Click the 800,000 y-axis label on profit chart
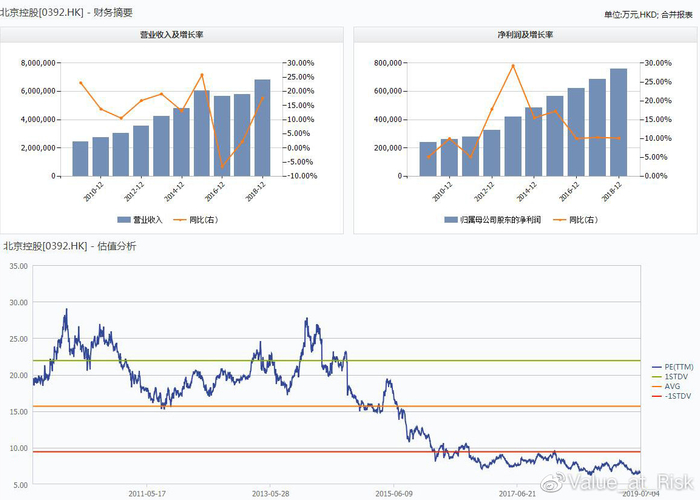This screenshot has height=500, width=700. (388, 63)
